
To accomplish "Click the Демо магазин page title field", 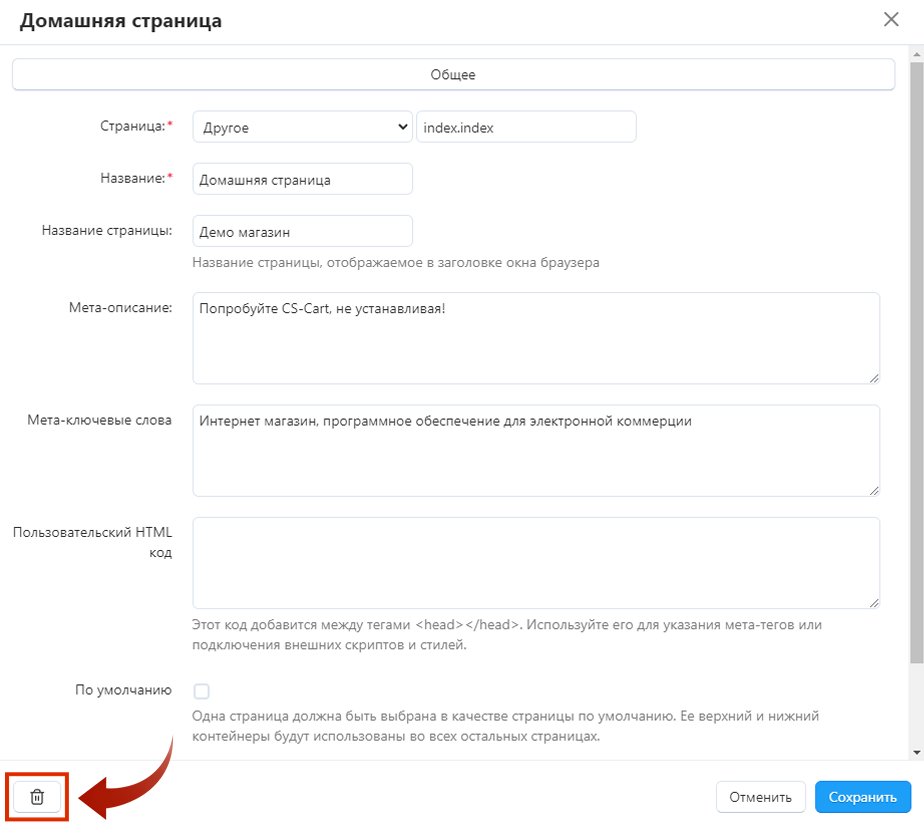I will point(302,232).
